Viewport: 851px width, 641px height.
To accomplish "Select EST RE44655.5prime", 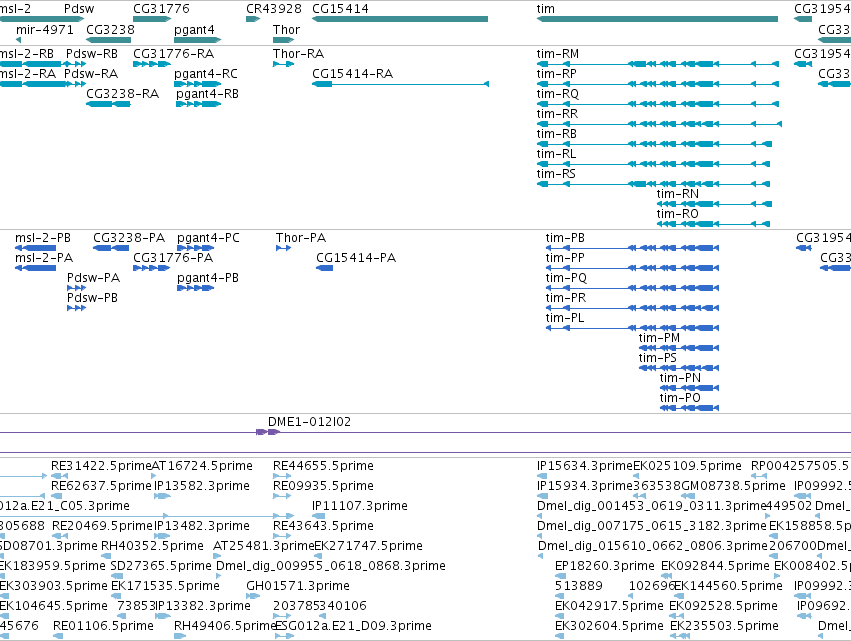I will click(x=282, y=476).
